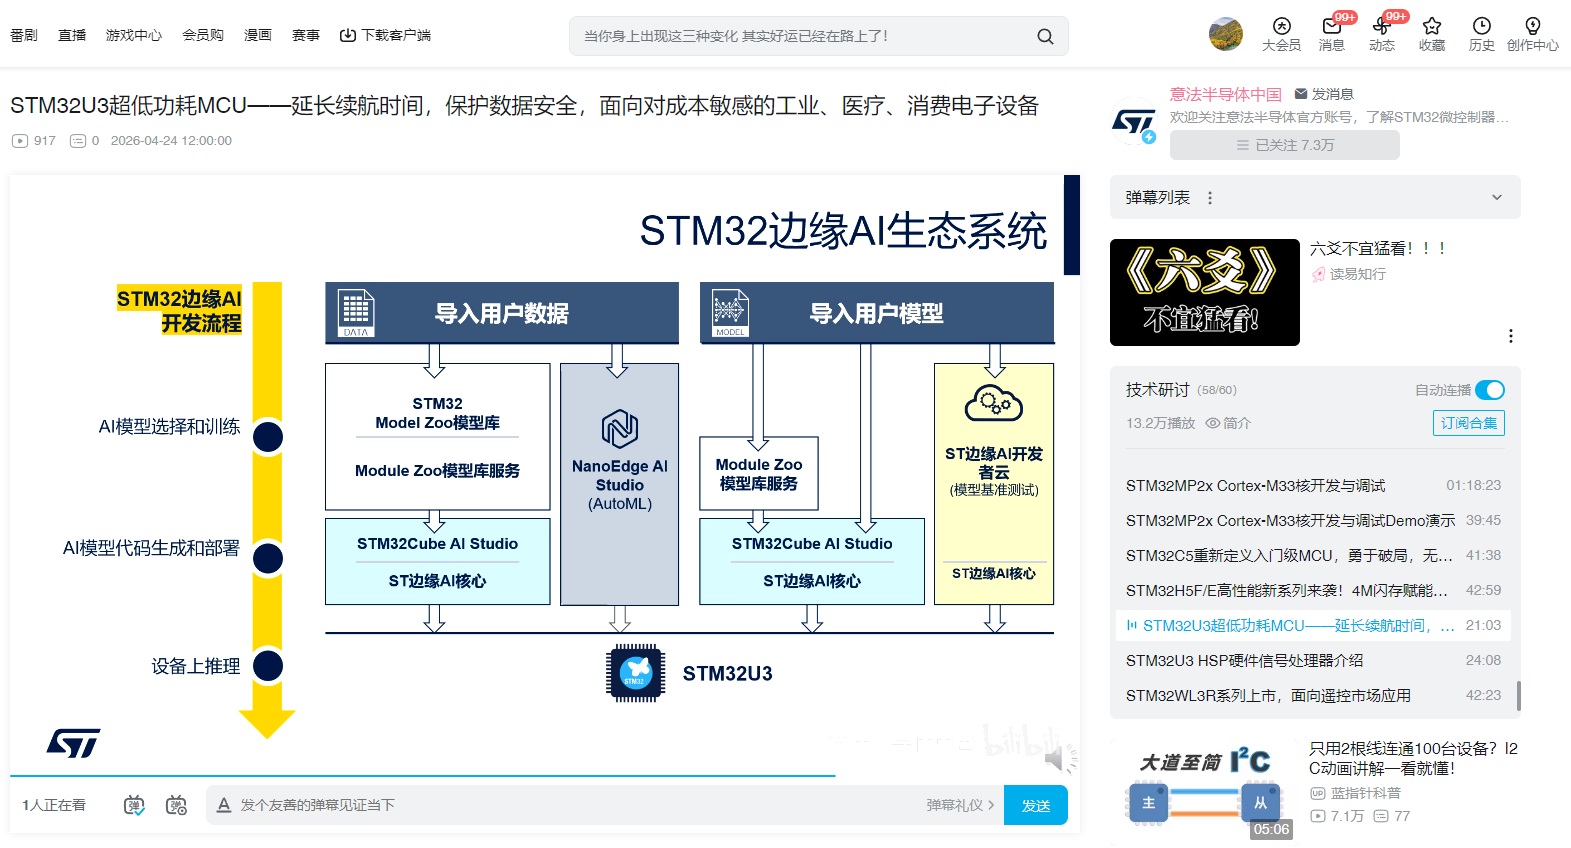Open the I2C动画讲解 video title
The image size is (1571, 848).
coord(1413,758)
